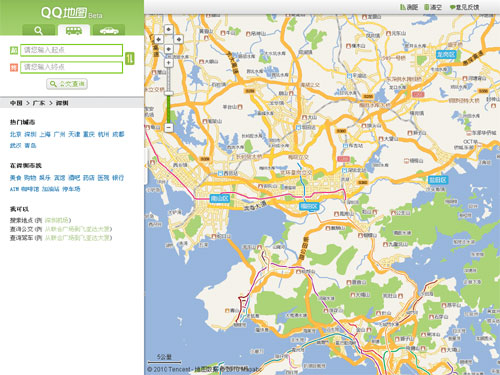
Task: Click the start point input field
Action: click(x=71, y=50)
